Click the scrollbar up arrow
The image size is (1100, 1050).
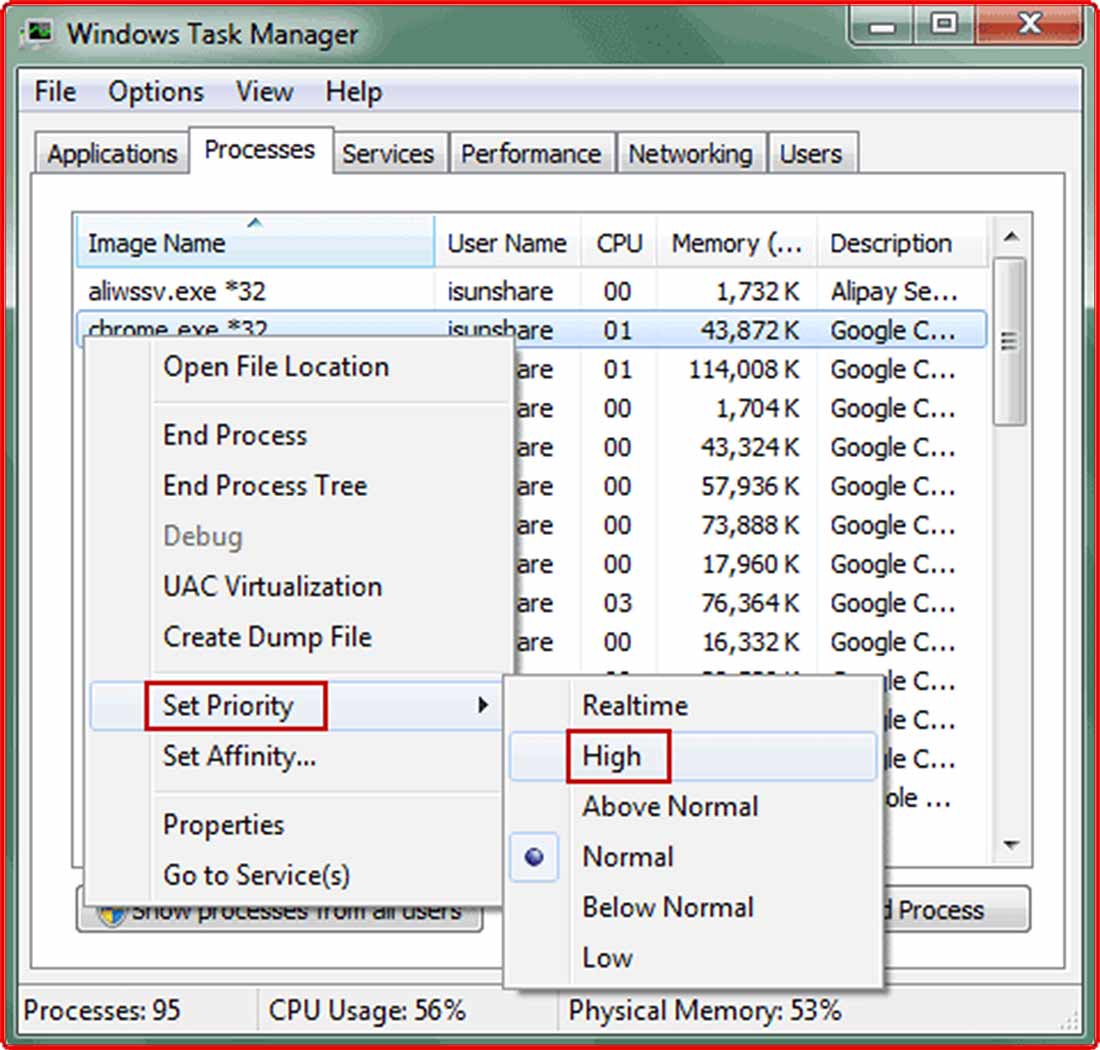(x=1011, y=237)
